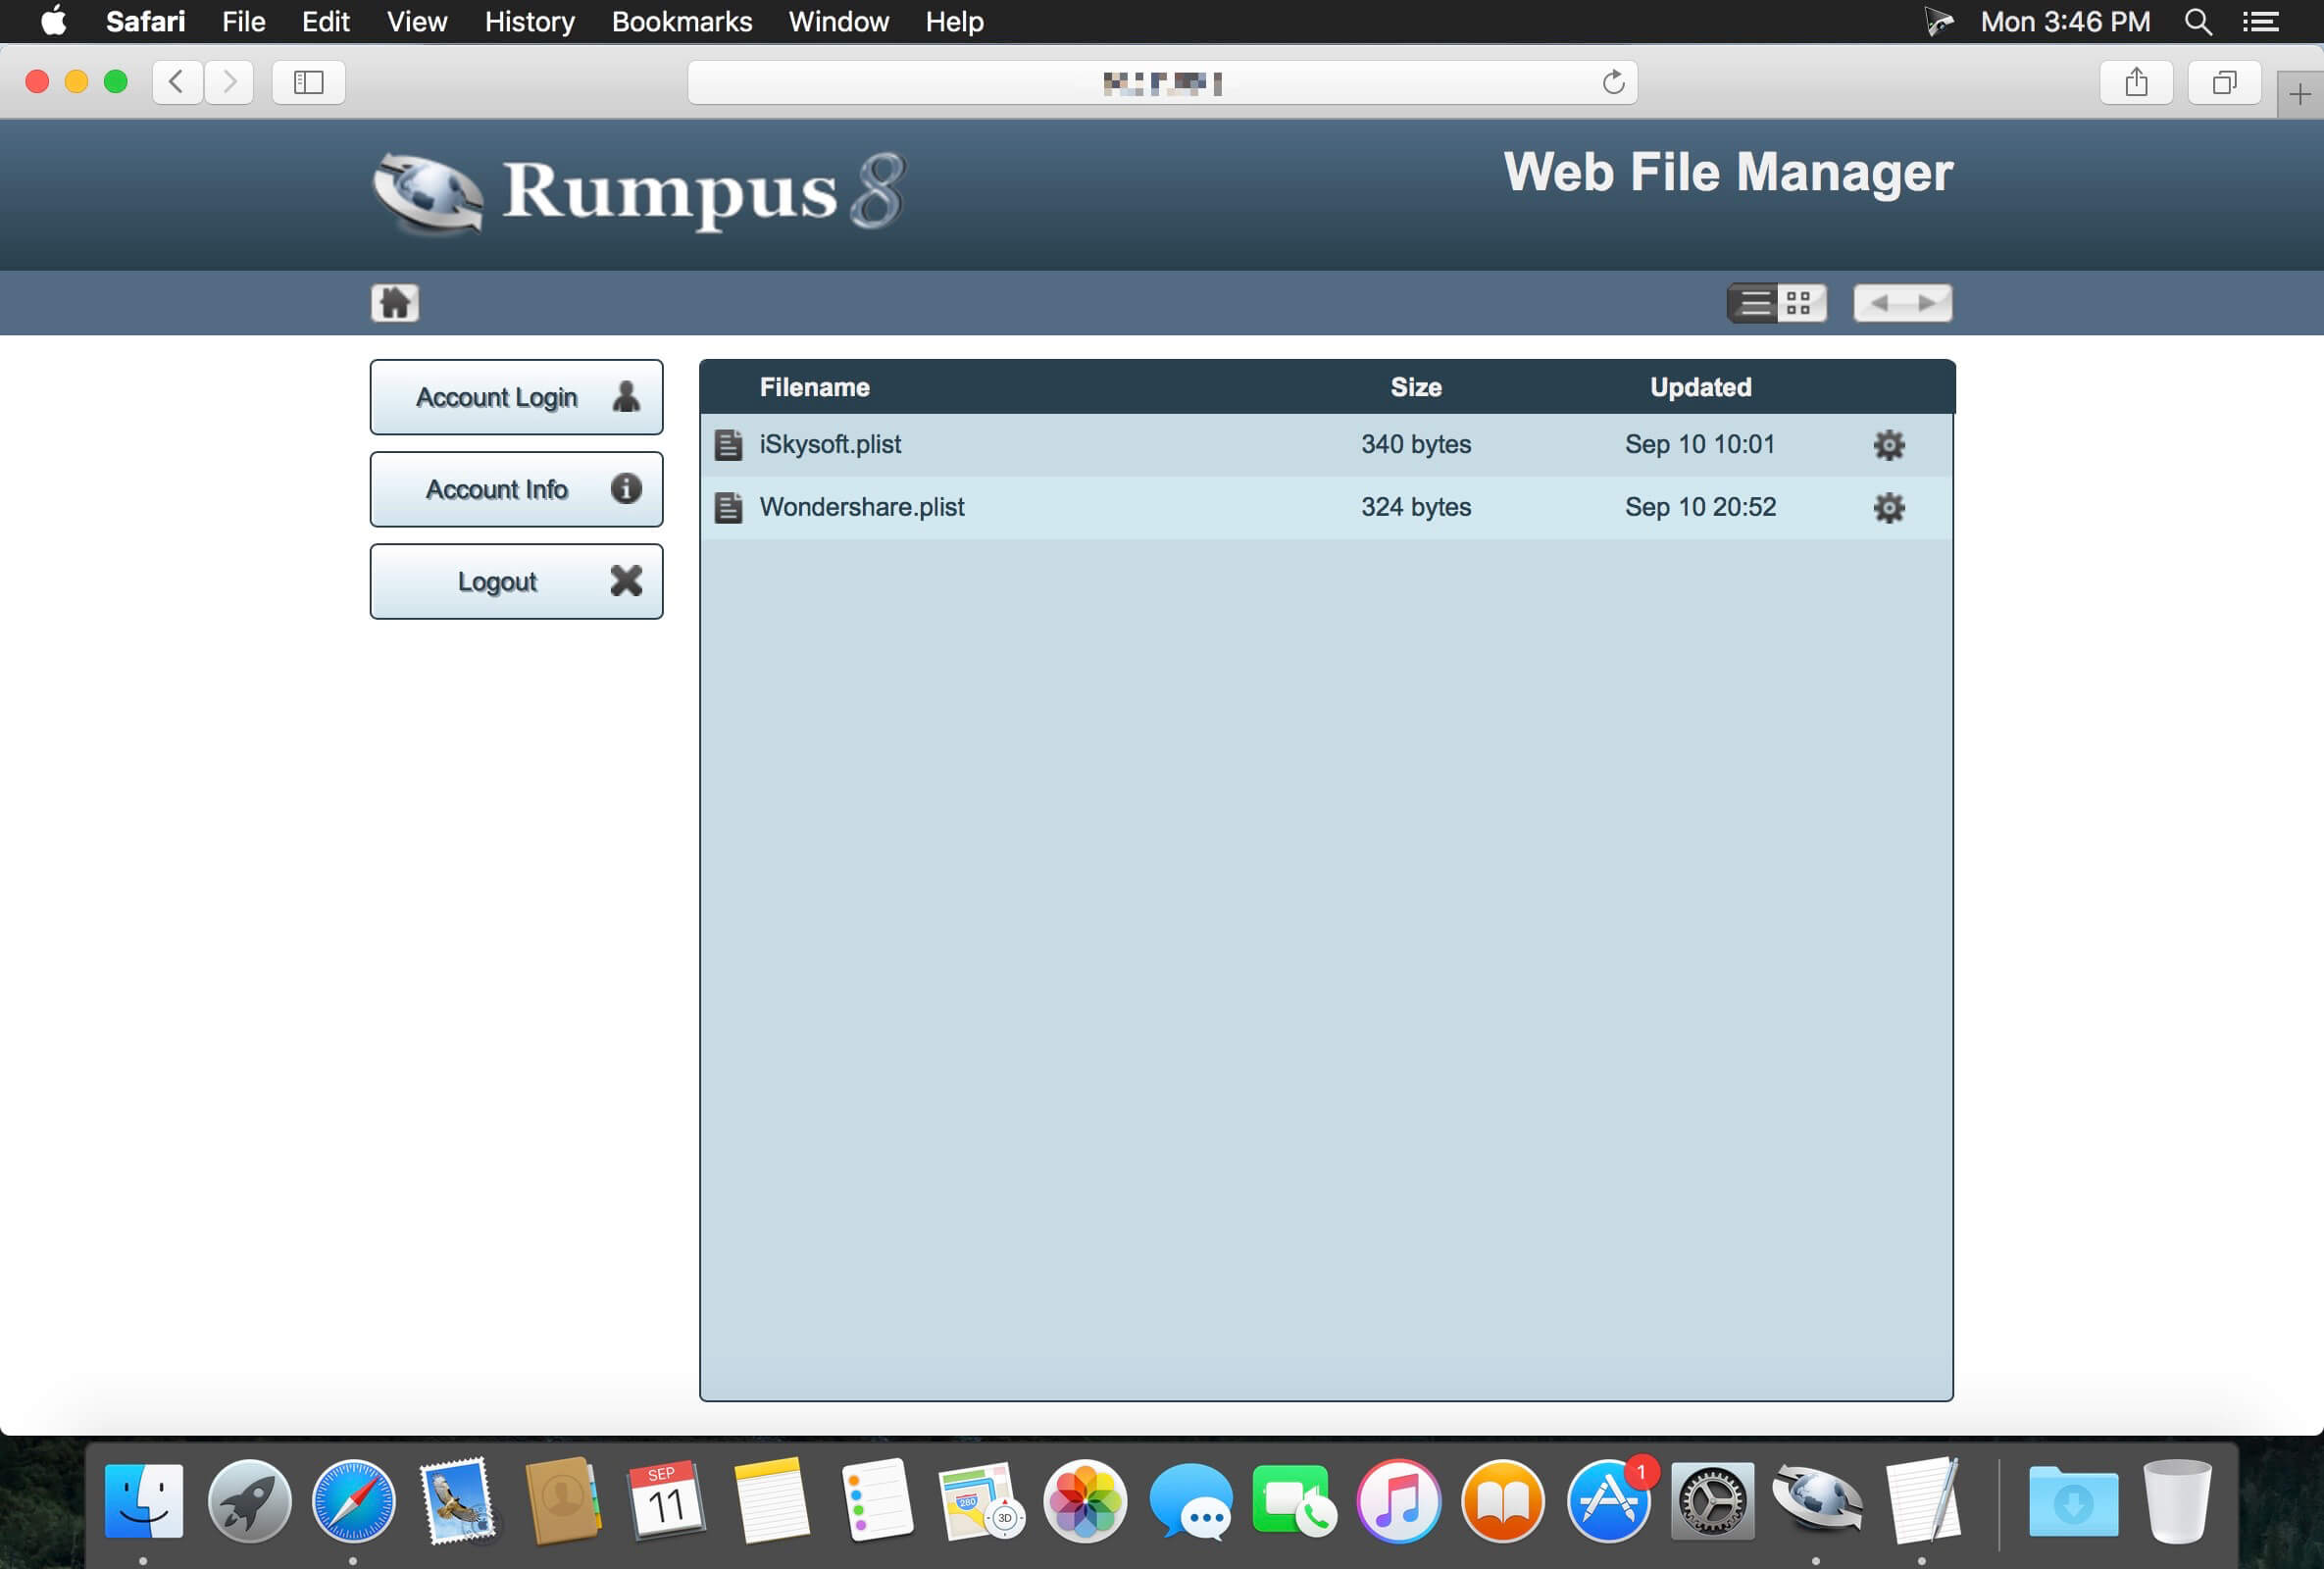Show all tabs overview
This screenshot has width=2324, height=1569.
[x=2223, y=82]
